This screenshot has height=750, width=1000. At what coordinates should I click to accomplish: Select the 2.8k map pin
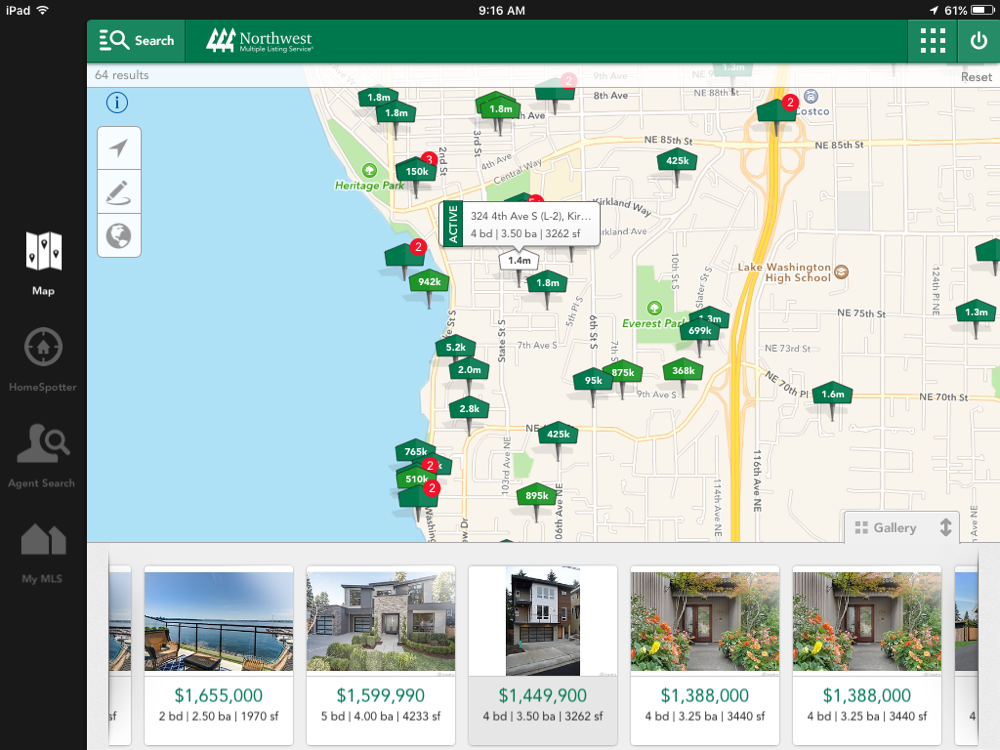click(x=469, y=409)
